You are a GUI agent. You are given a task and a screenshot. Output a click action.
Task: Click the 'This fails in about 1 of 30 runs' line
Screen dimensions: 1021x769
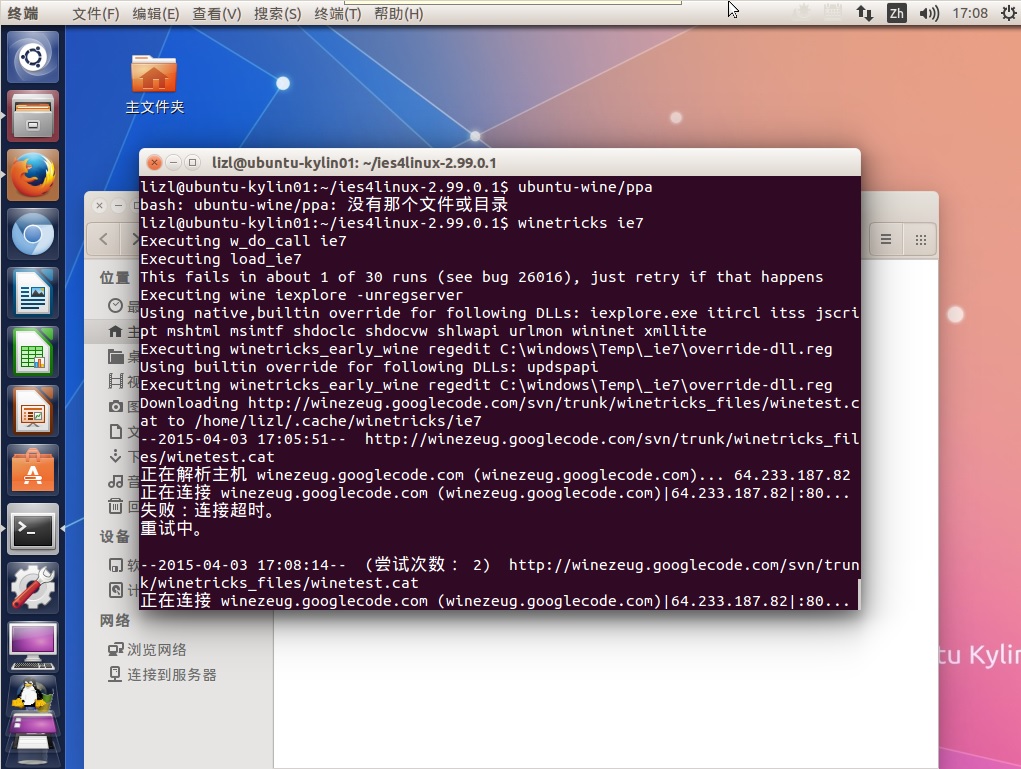click(x=481, y=277)
